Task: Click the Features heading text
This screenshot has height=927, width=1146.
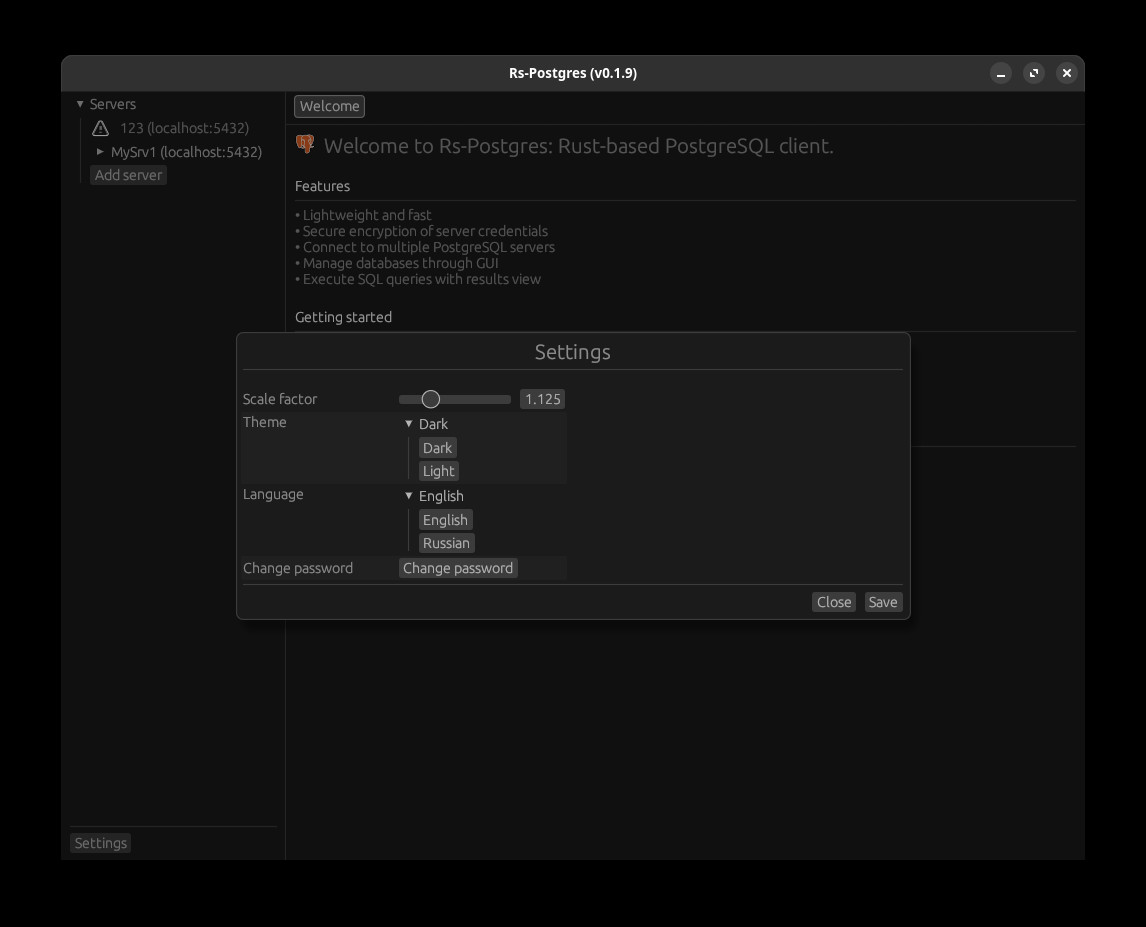Action: [x=322, y=186]
